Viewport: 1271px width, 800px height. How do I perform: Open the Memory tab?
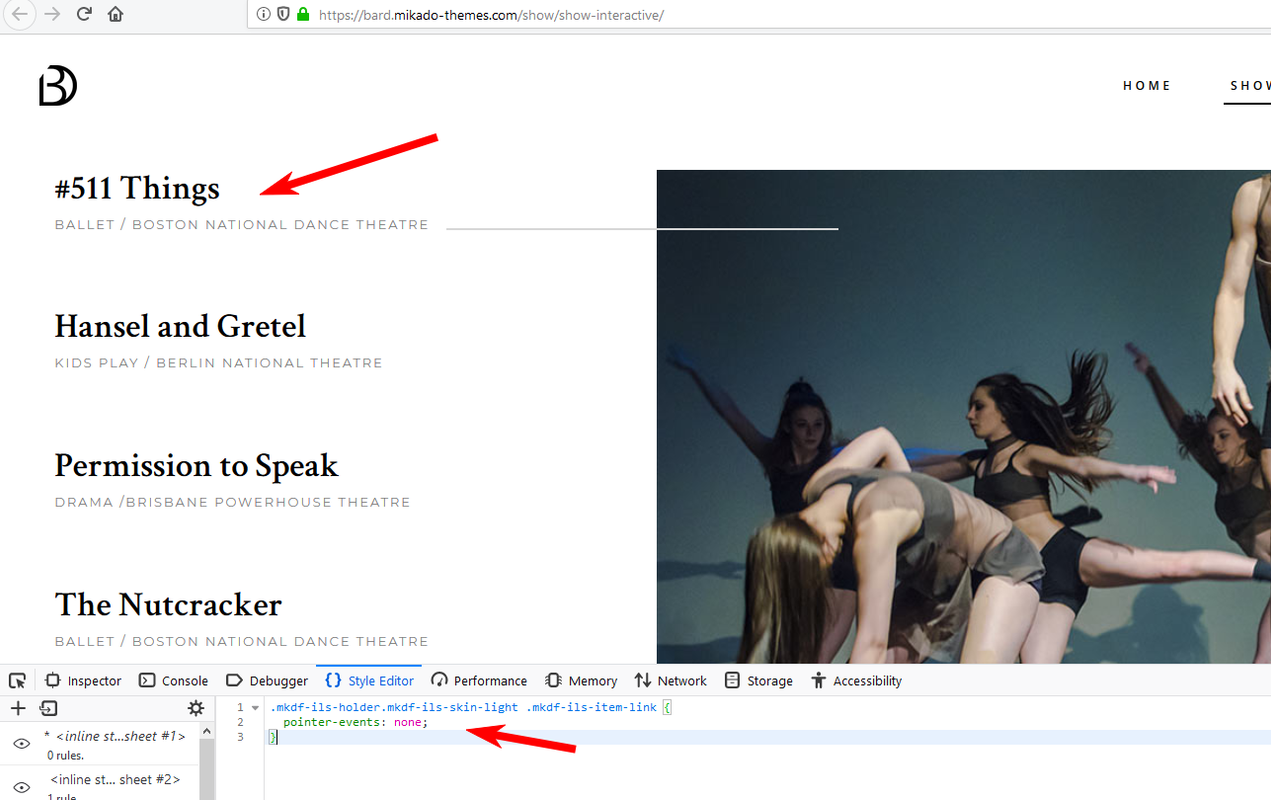pyautogui.click(x=581, y=681)
